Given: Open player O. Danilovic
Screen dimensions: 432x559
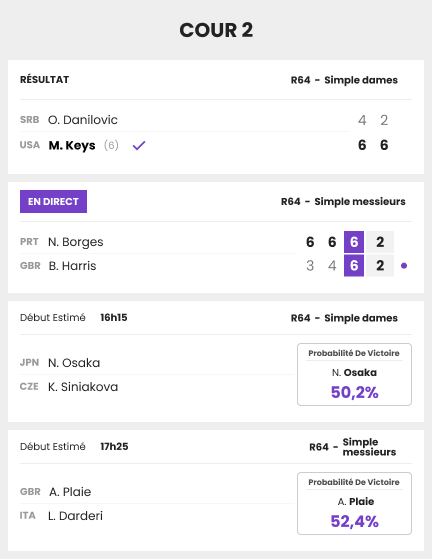Looking at the screenshot, I should tap(83, 120).
